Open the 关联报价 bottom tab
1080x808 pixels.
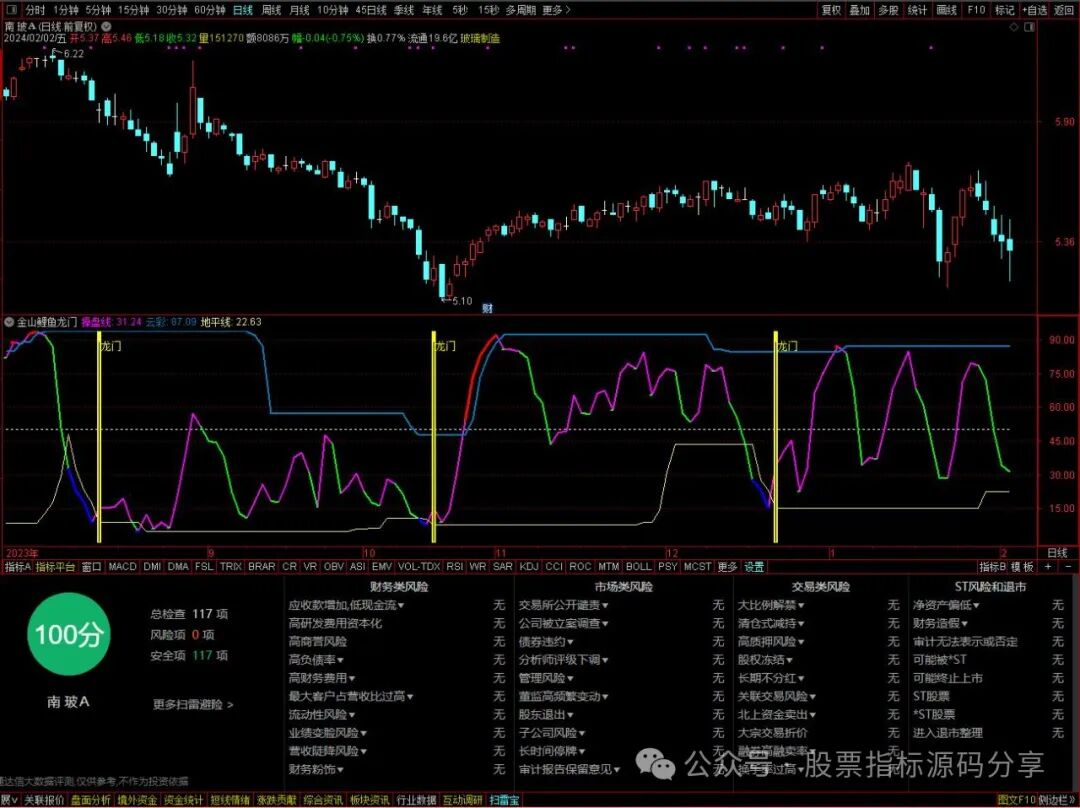click(44, 800)
